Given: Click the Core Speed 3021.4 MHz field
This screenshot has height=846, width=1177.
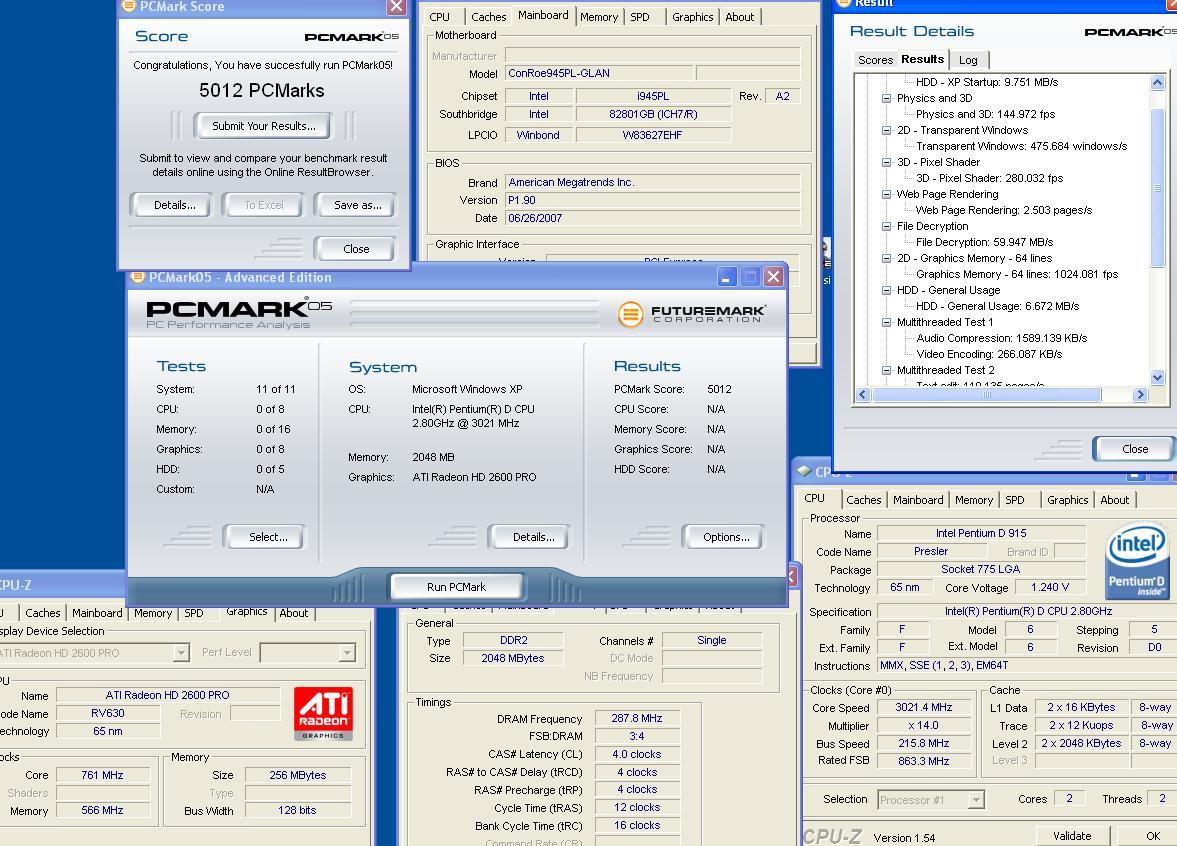Looking at the screenshot, I should (x=923, y=708).
